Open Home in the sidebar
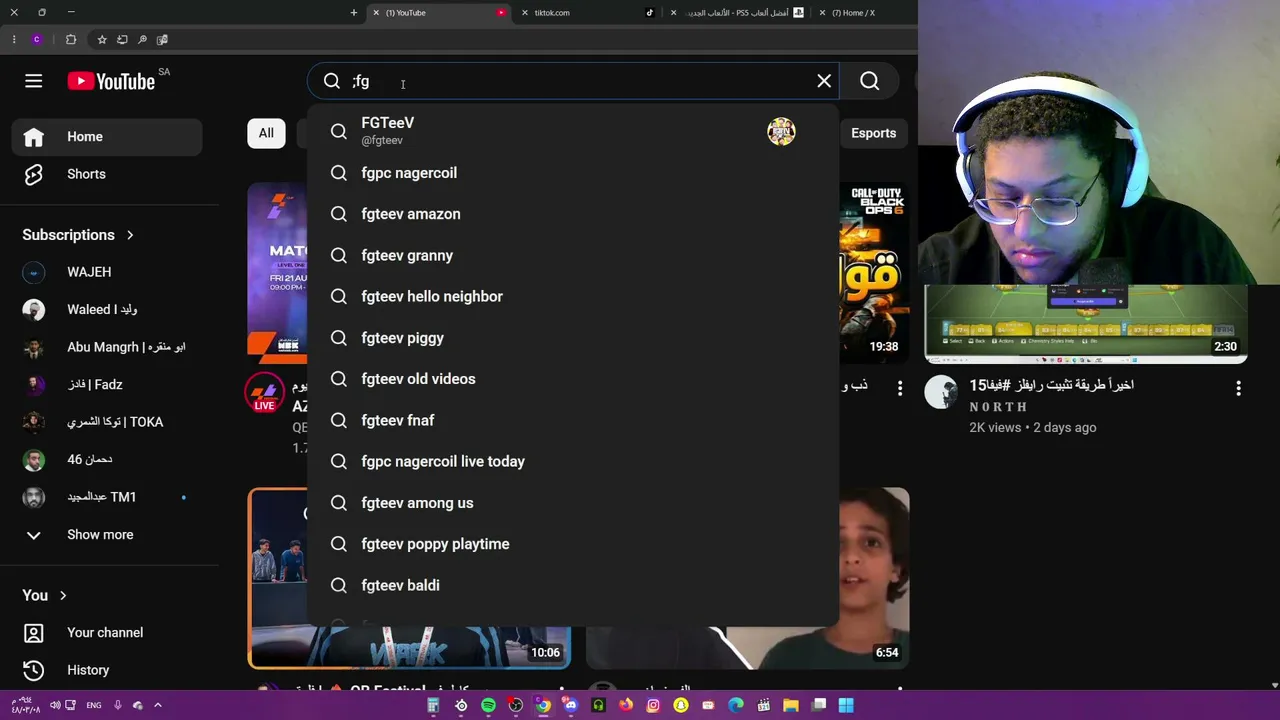 tap(107, 137)
